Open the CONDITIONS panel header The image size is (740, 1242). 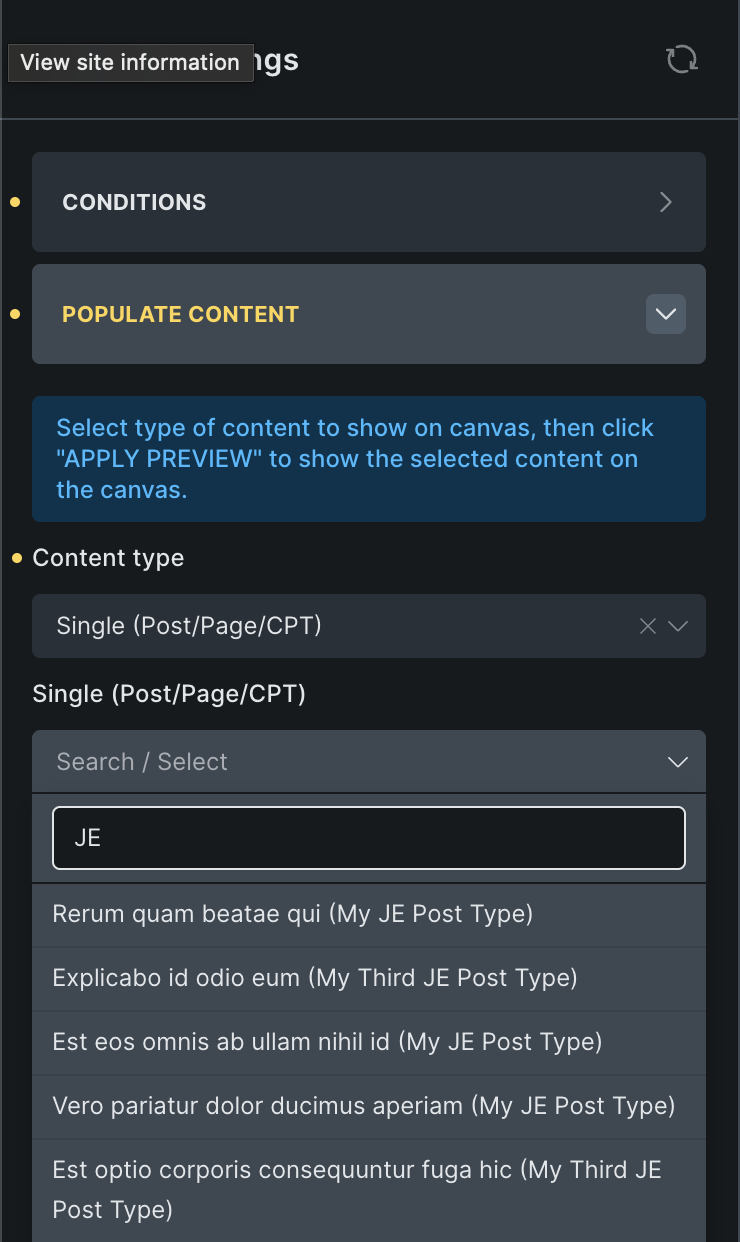tap(300, 202)
